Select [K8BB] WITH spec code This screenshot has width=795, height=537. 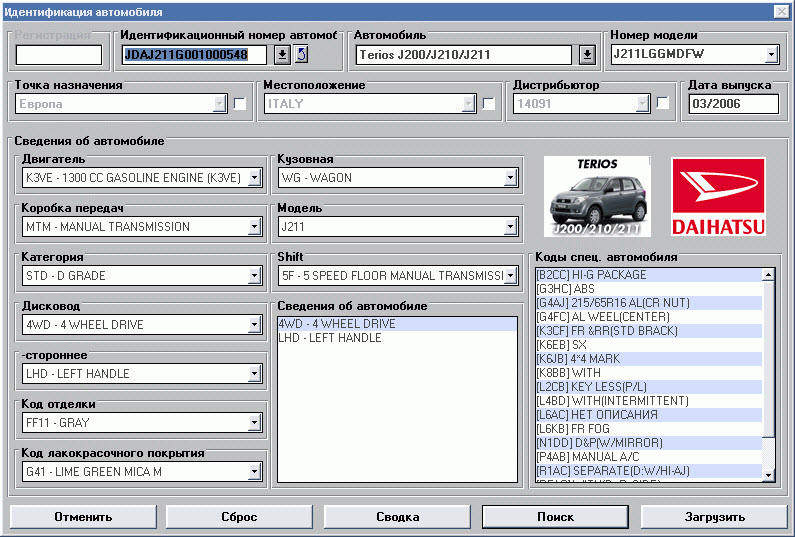648,373
